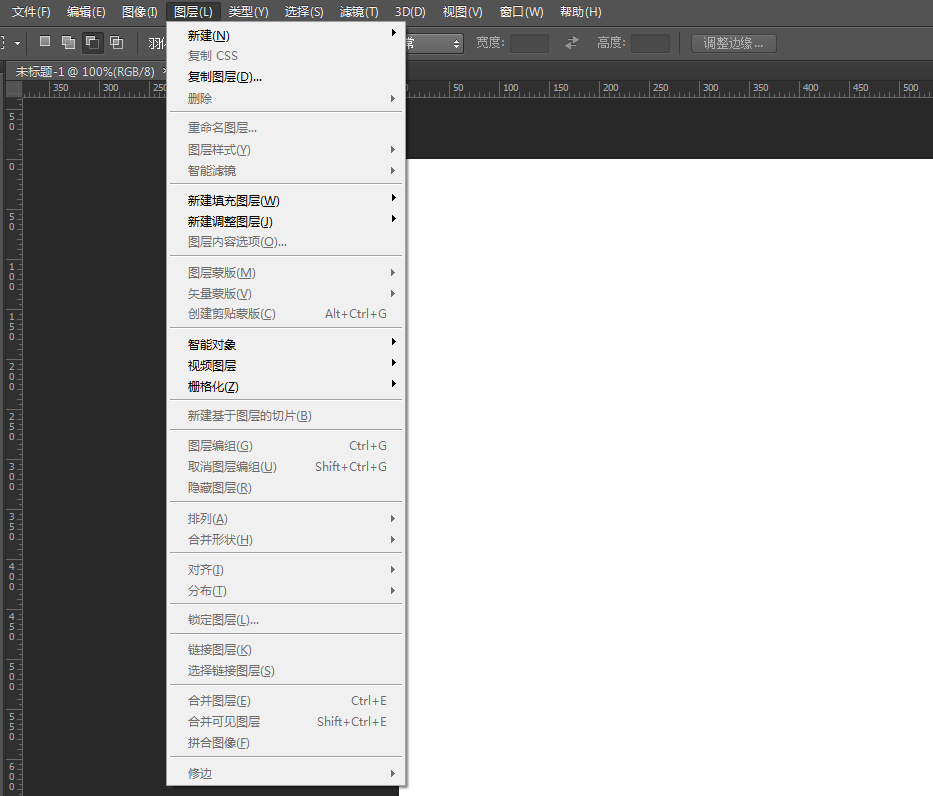
Task: Switch to the 未标题-1 document tab
Action: tap(84, 71)
